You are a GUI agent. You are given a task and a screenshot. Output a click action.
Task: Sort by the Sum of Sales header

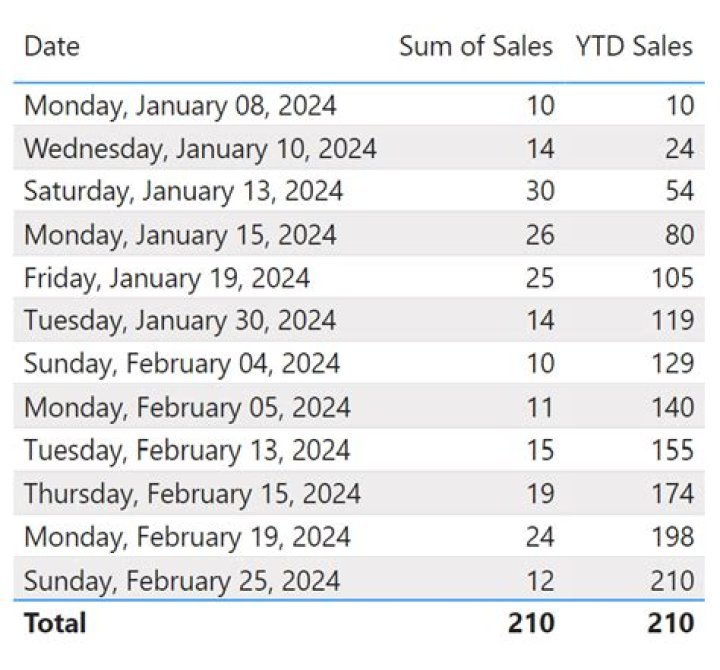(476, 46)
